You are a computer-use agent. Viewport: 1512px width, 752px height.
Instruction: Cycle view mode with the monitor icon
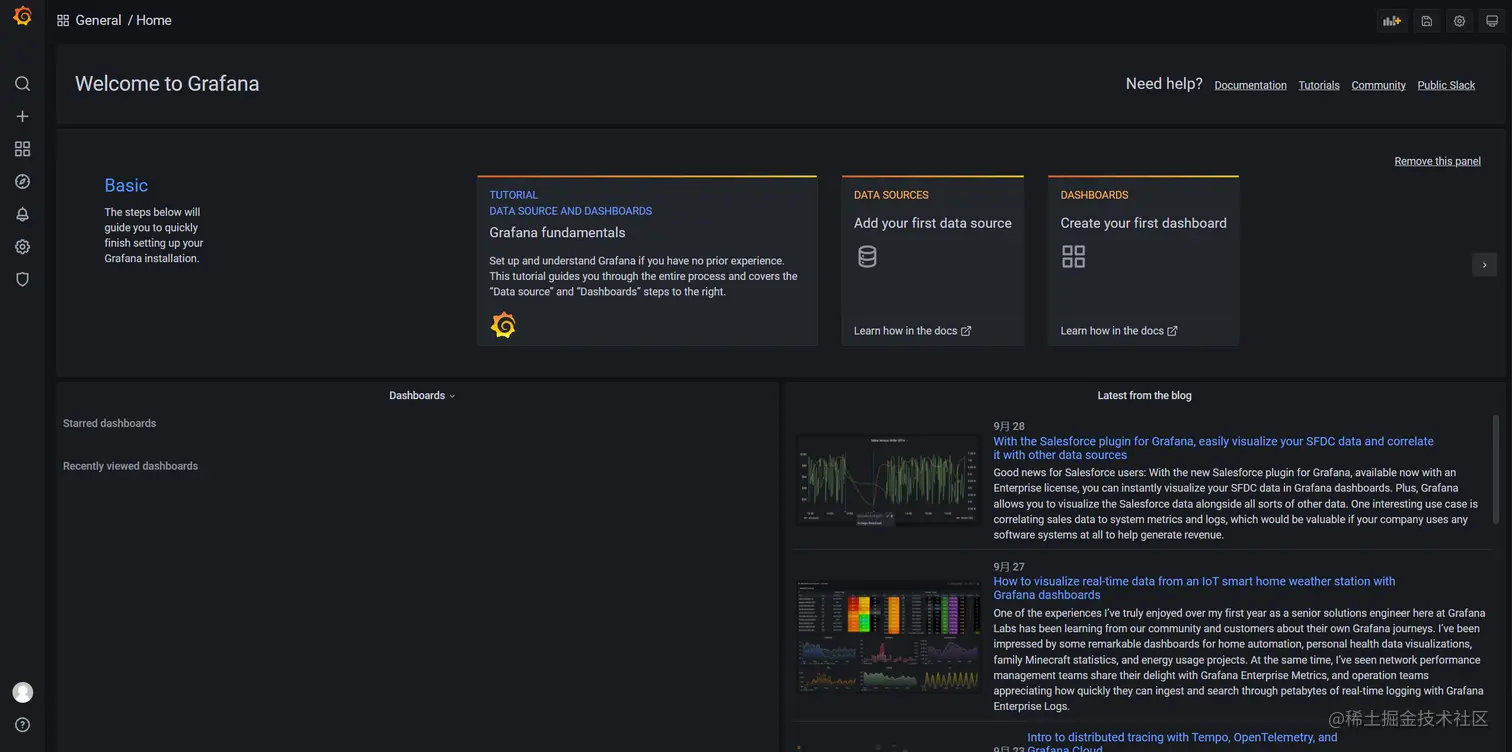[x=1492, y=21]
